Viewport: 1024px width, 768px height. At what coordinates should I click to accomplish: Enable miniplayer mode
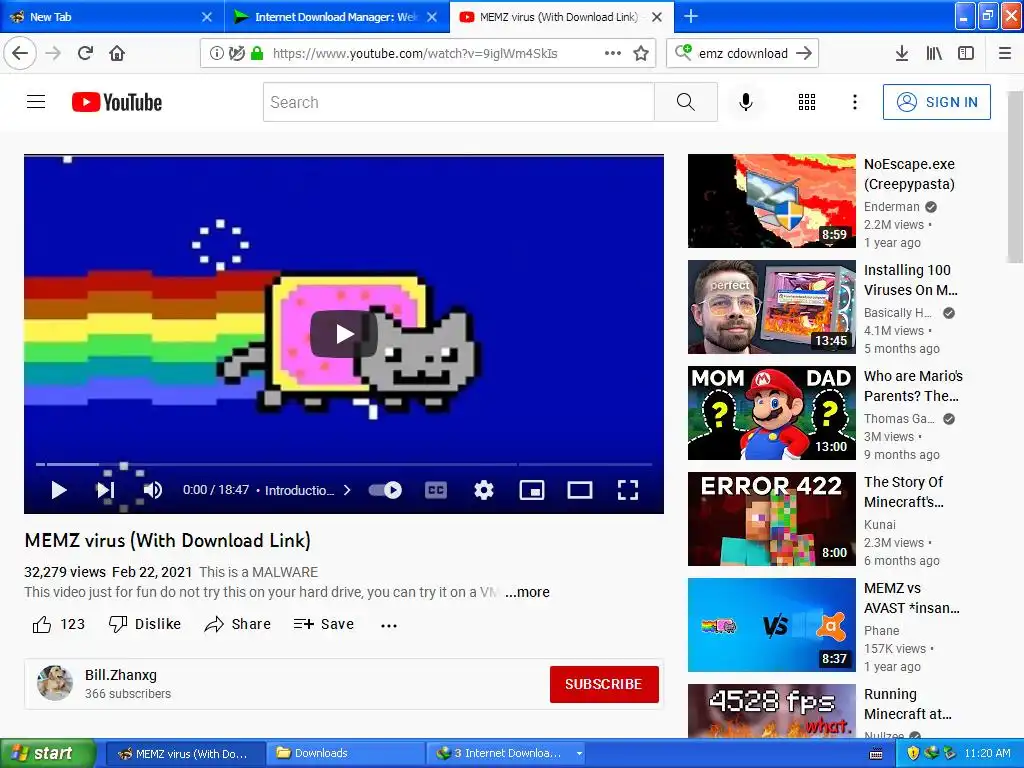coord(532,490)
